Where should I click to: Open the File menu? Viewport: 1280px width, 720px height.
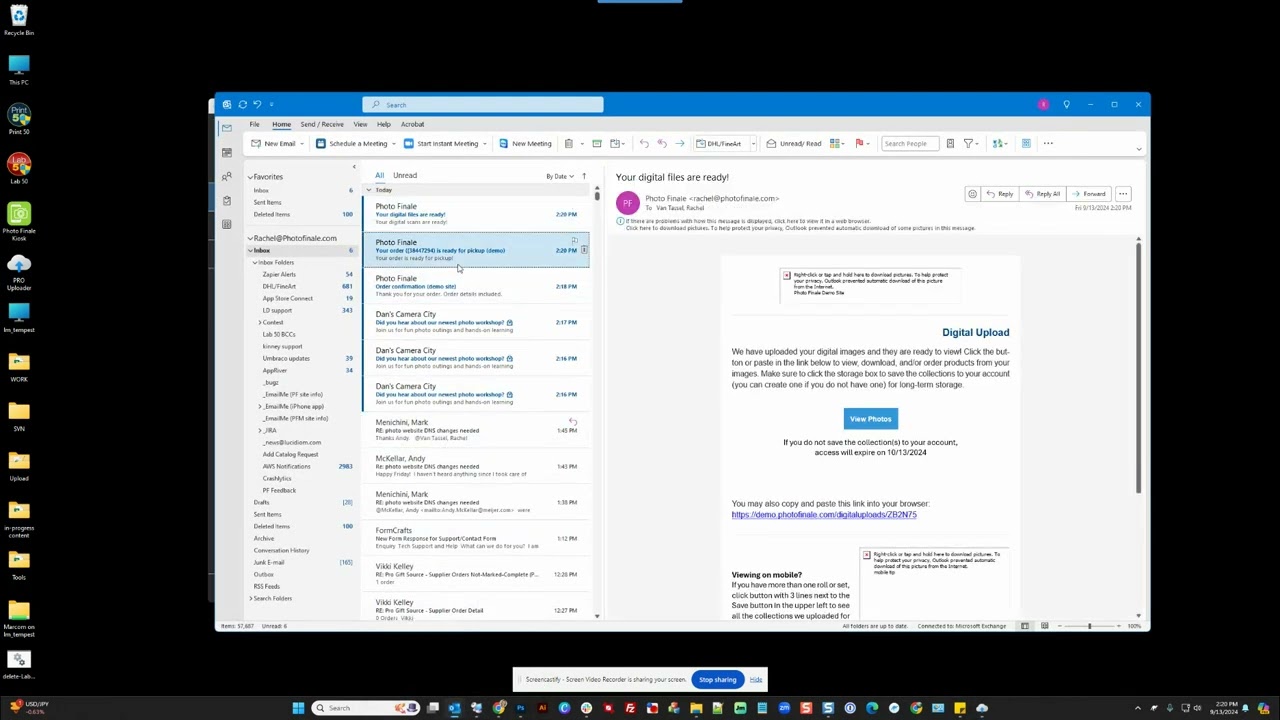254,124
